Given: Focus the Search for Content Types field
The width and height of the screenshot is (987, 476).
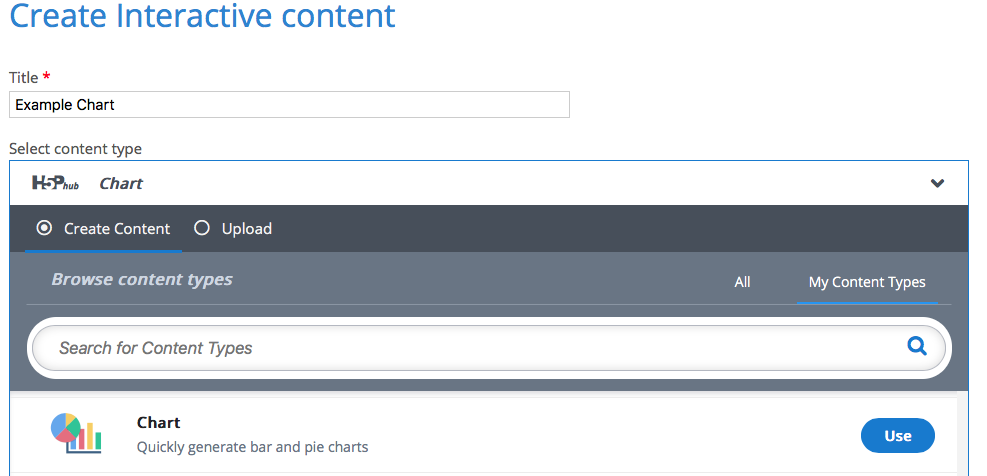Looking at the screenshot, I should pos(470,348).
